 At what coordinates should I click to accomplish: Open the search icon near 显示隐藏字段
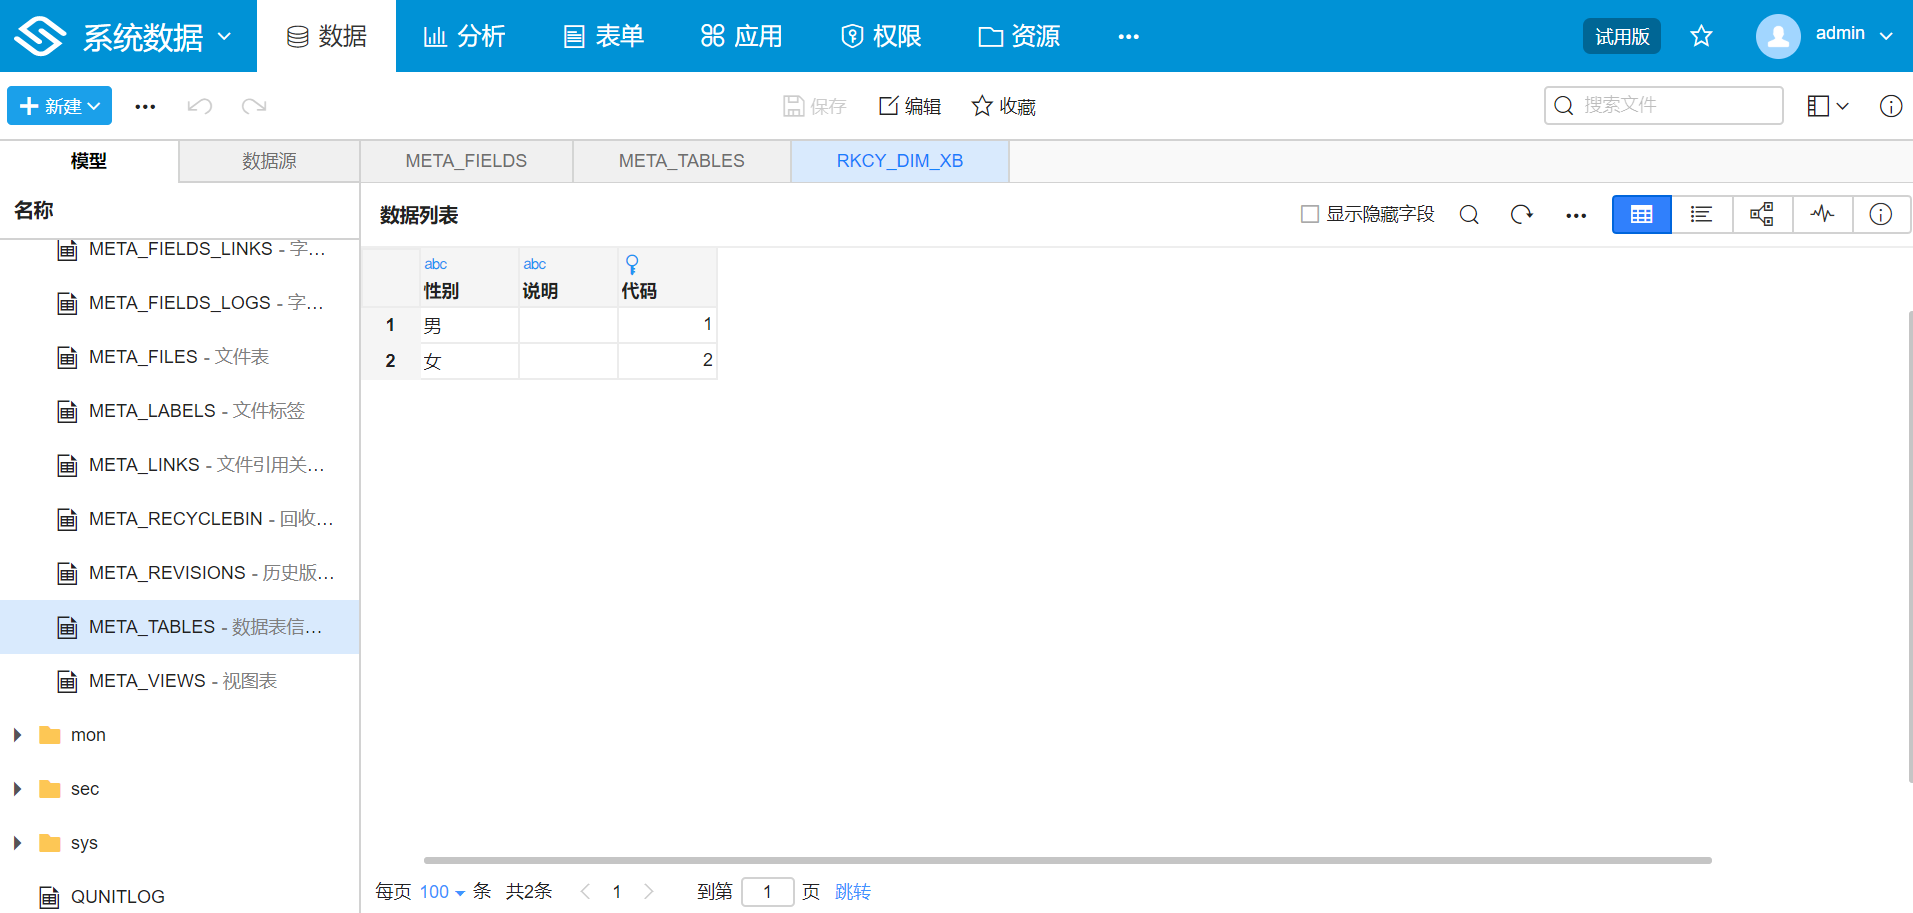pos(1469,214)
